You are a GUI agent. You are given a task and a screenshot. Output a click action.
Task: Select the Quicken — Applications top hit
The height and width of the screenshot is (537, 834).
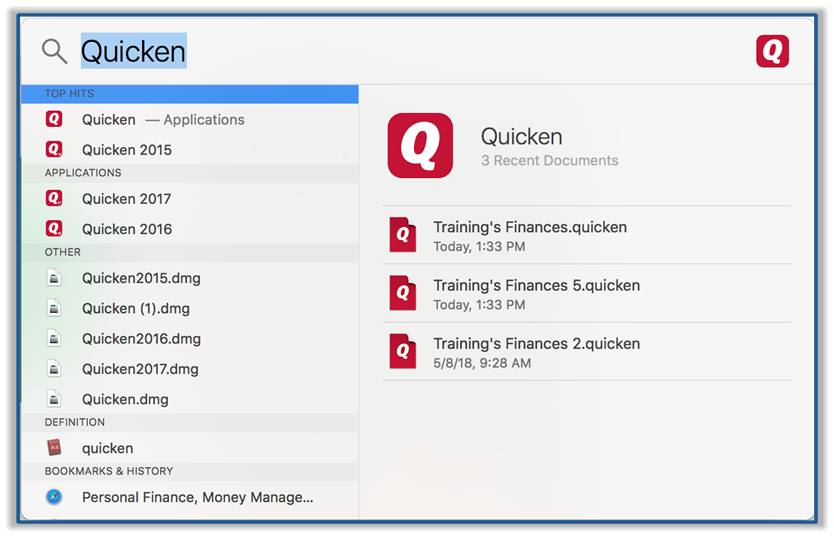[x=162, y=120]
